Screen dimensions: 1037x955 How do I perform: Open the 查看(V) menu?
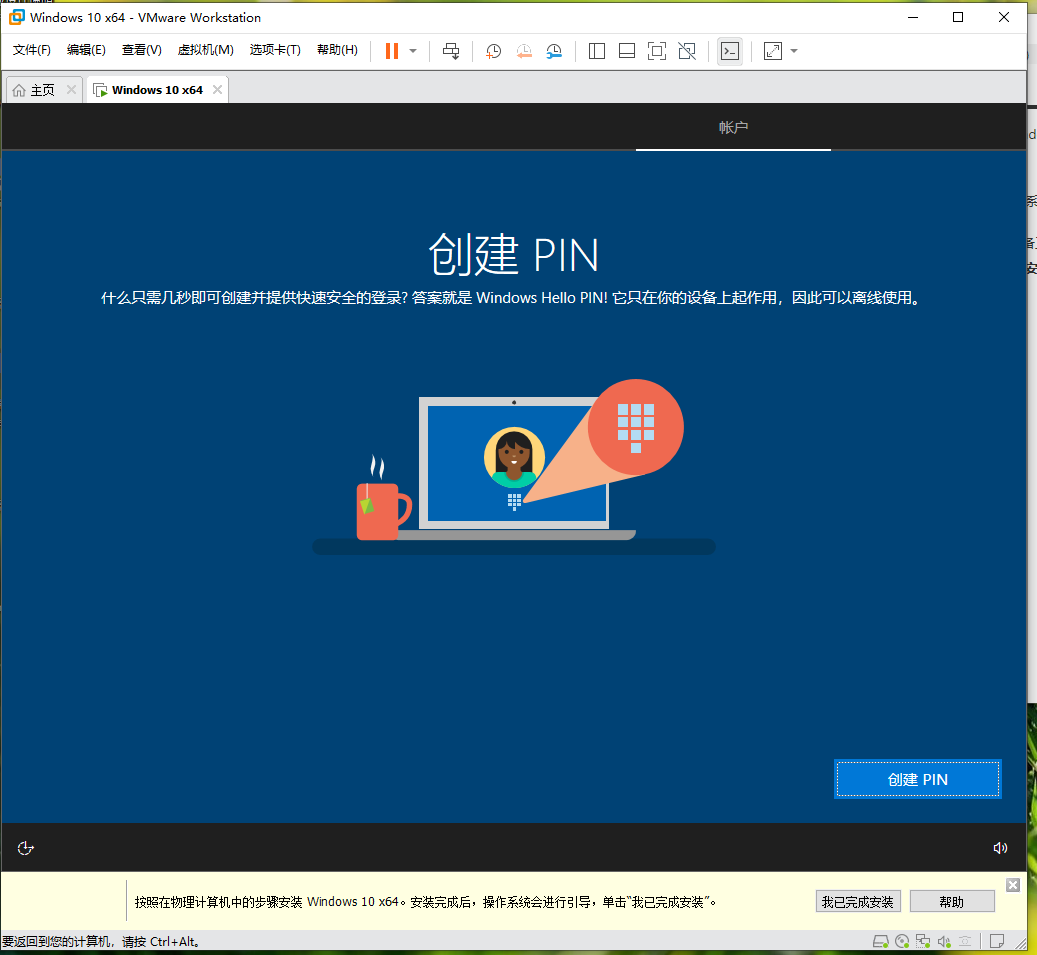coord(142,50)
